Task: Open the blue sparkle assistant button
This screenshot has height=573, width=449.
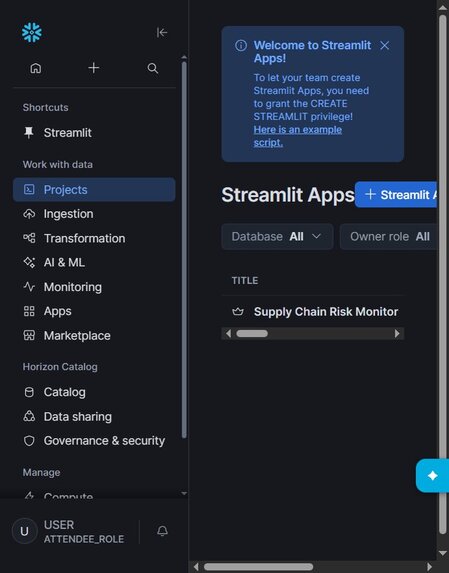Action: [433, 476]
